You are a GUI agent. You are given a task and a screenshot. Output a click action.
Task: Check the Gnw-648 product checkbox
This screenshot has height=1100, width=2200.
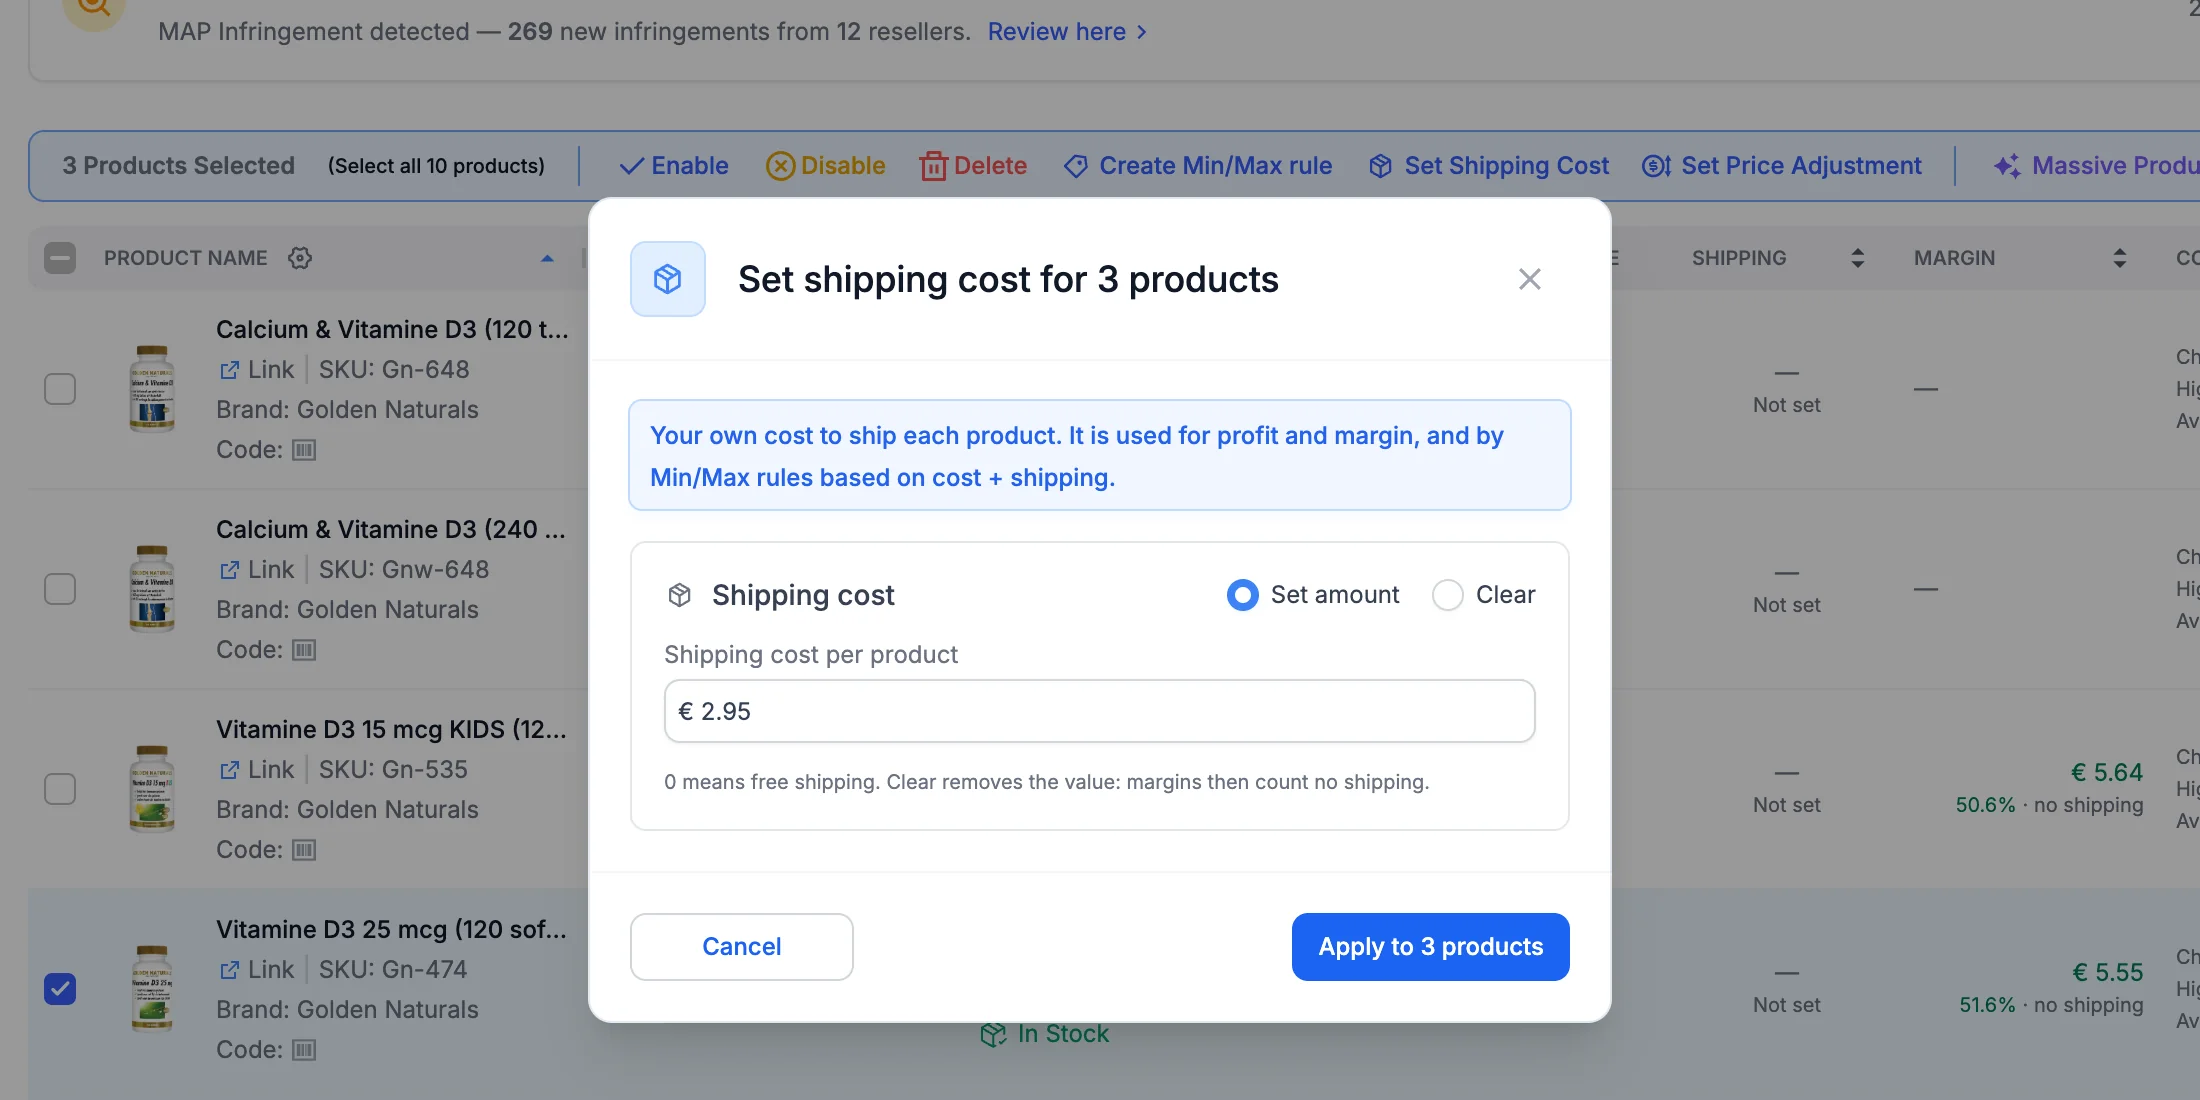click(x=60, y=589)
